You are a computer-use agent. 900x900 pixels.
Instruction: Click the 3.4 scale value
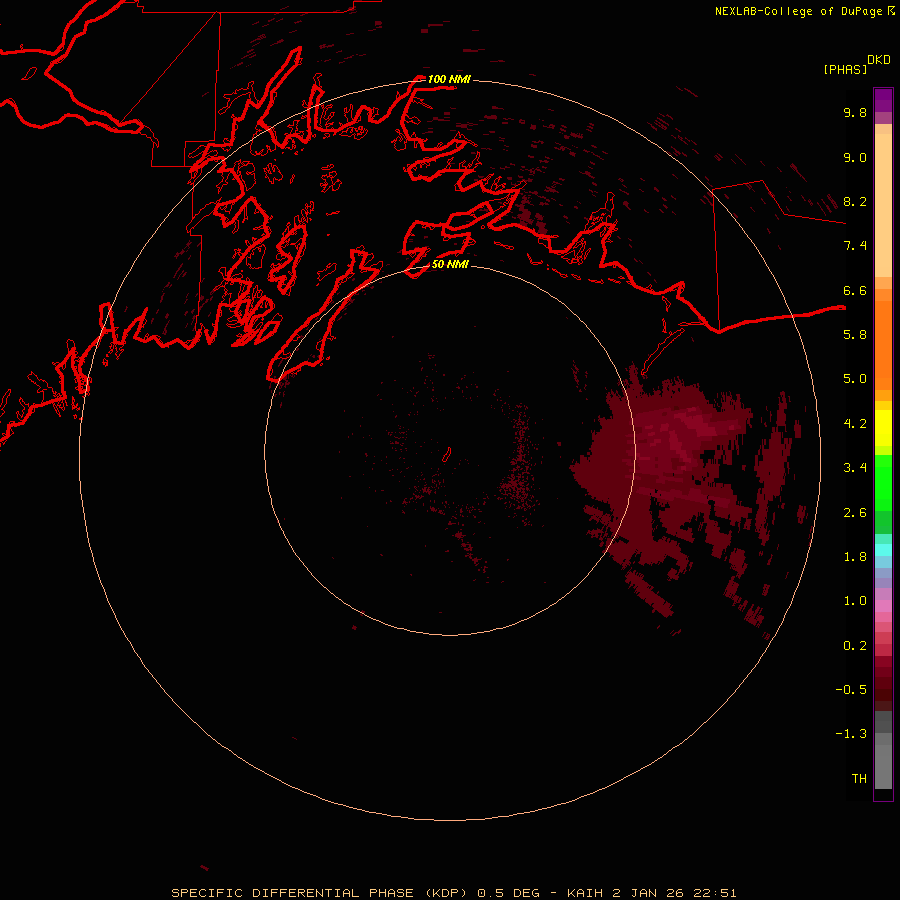[855, 468]
